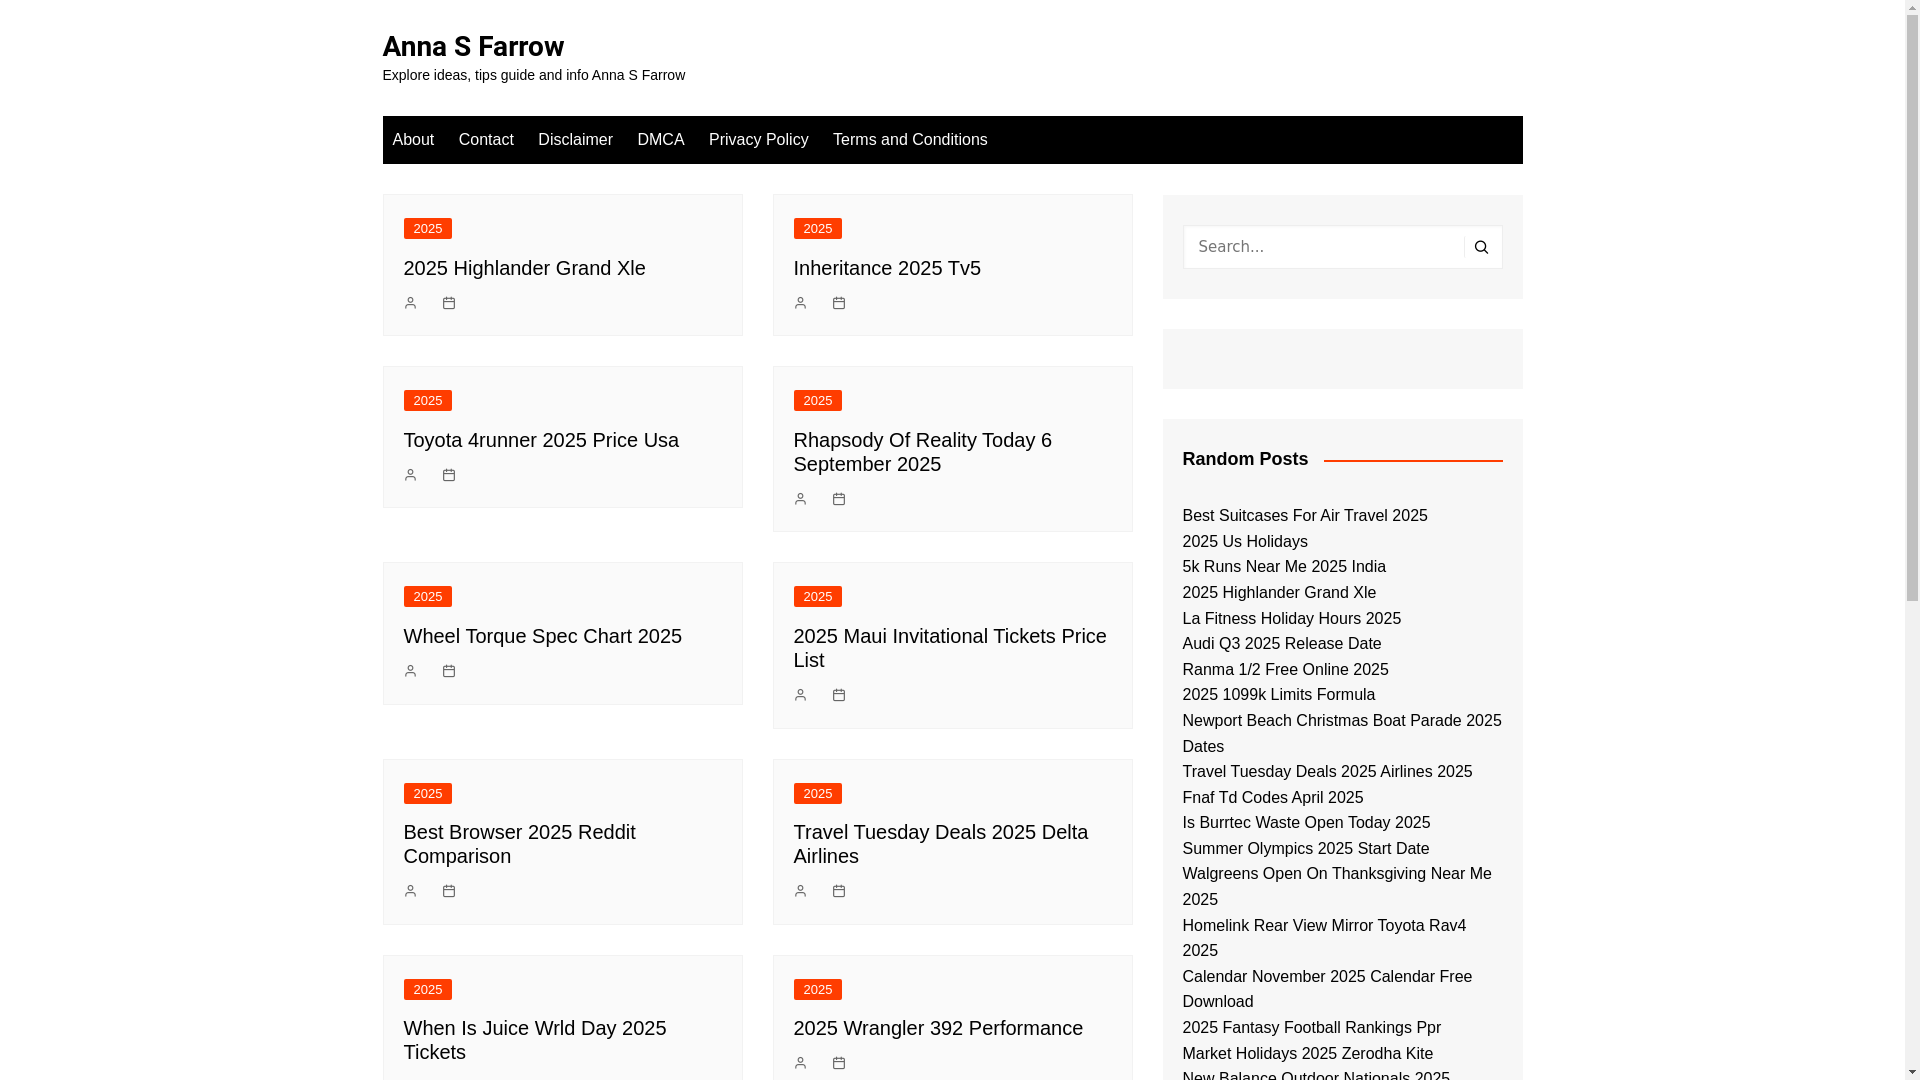The image size is (1920, 1080).
Task: Open post 2025 Wrangler 392 Performance
Action: click(938, 1028)
